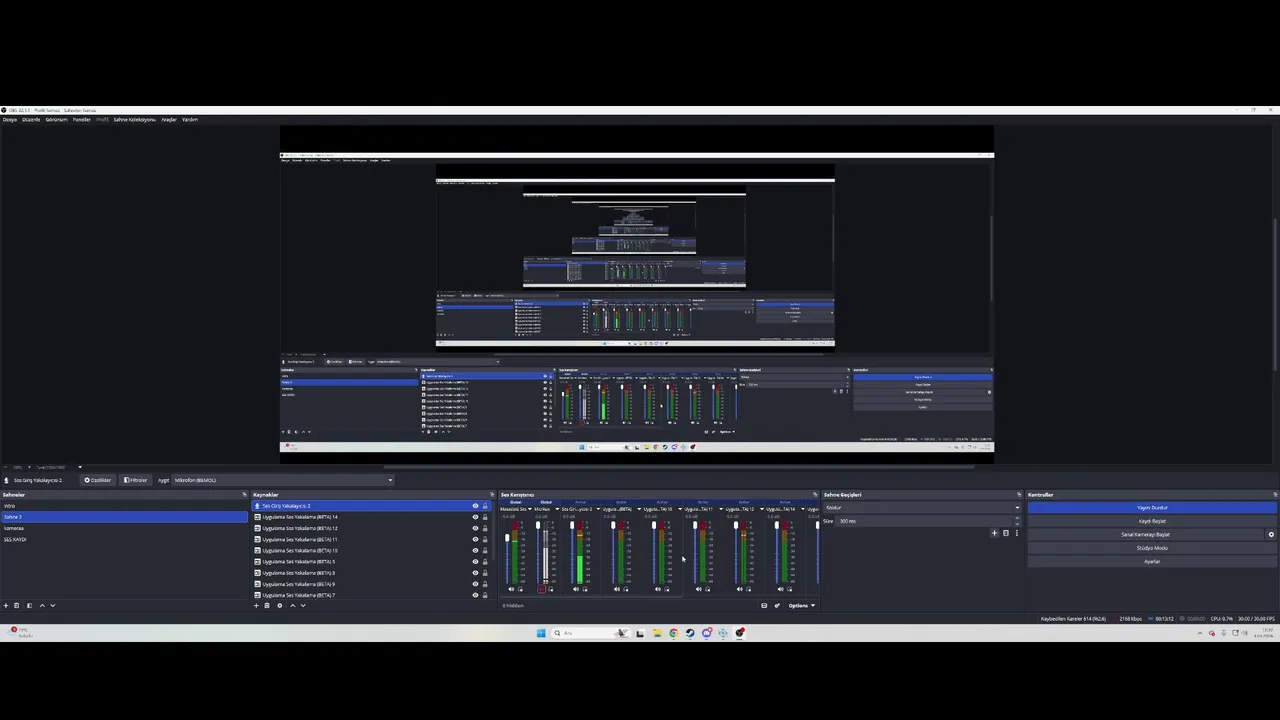Move the selected source down
Viewport: 1280px width, 720px height.
coord(303,605)
